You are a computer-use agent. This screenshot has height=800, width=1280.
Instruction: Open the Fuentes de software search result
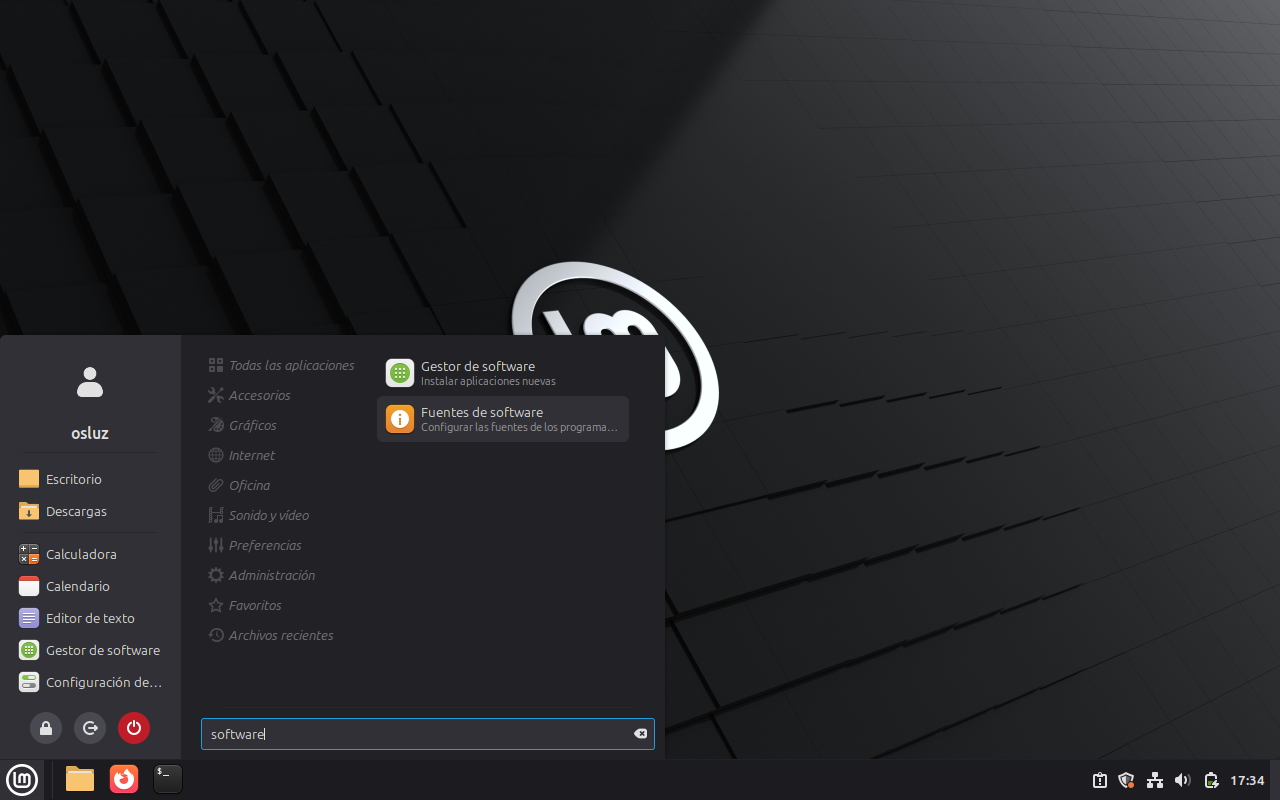(x=503, y=419)
